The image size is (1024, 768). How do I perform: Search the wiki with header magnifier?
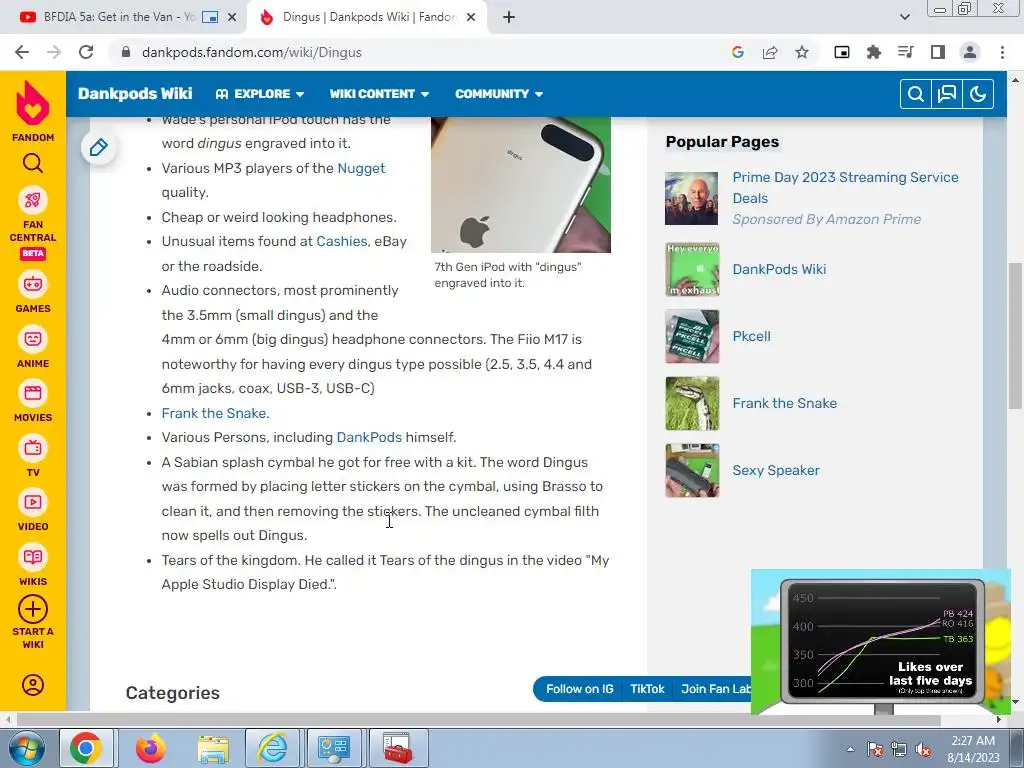[916, 94]
